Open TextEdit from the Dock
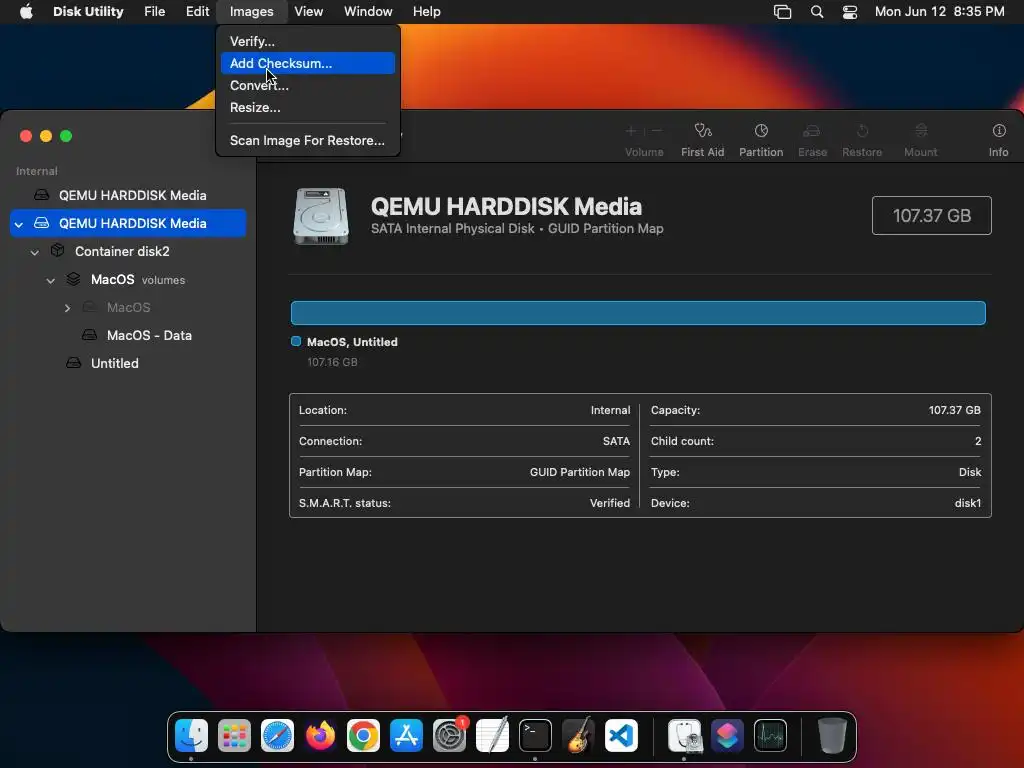The image size is (1024, 768). tap(492, 735)
